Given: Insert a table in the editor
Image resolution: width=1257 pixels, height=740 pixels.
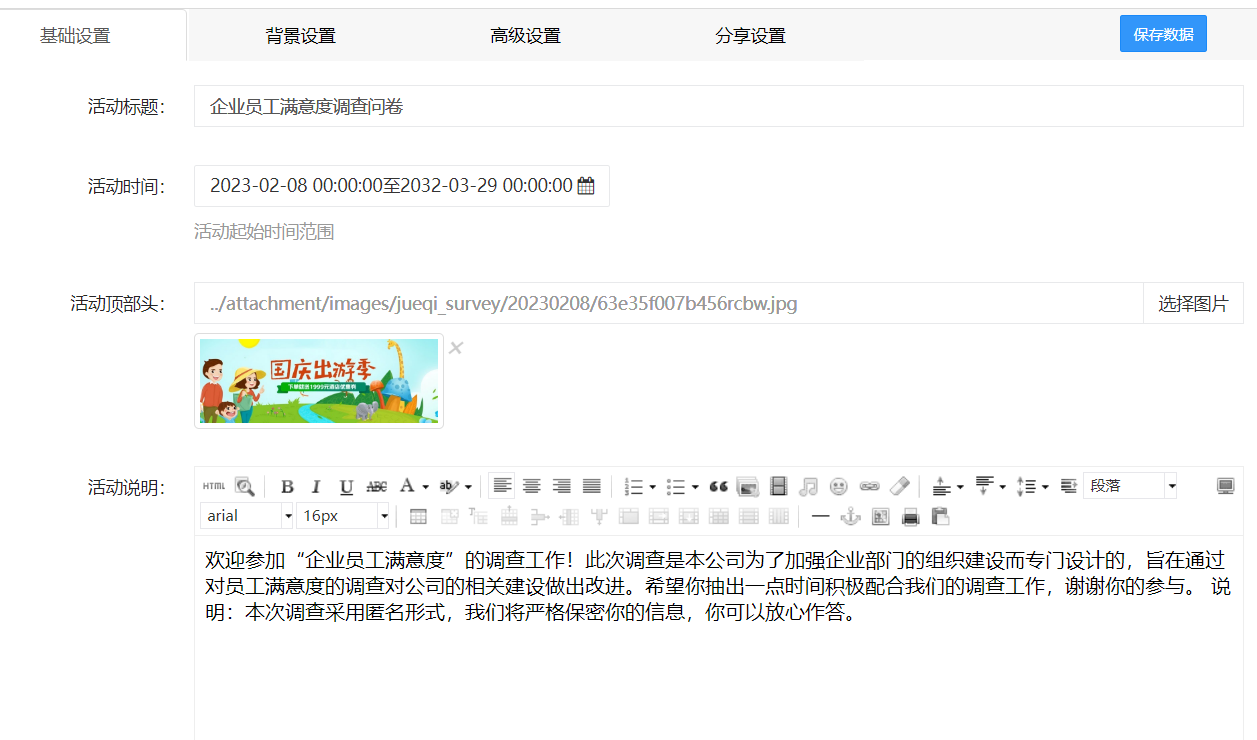Looking at the screenshot, I should click(x=419, y=517).
